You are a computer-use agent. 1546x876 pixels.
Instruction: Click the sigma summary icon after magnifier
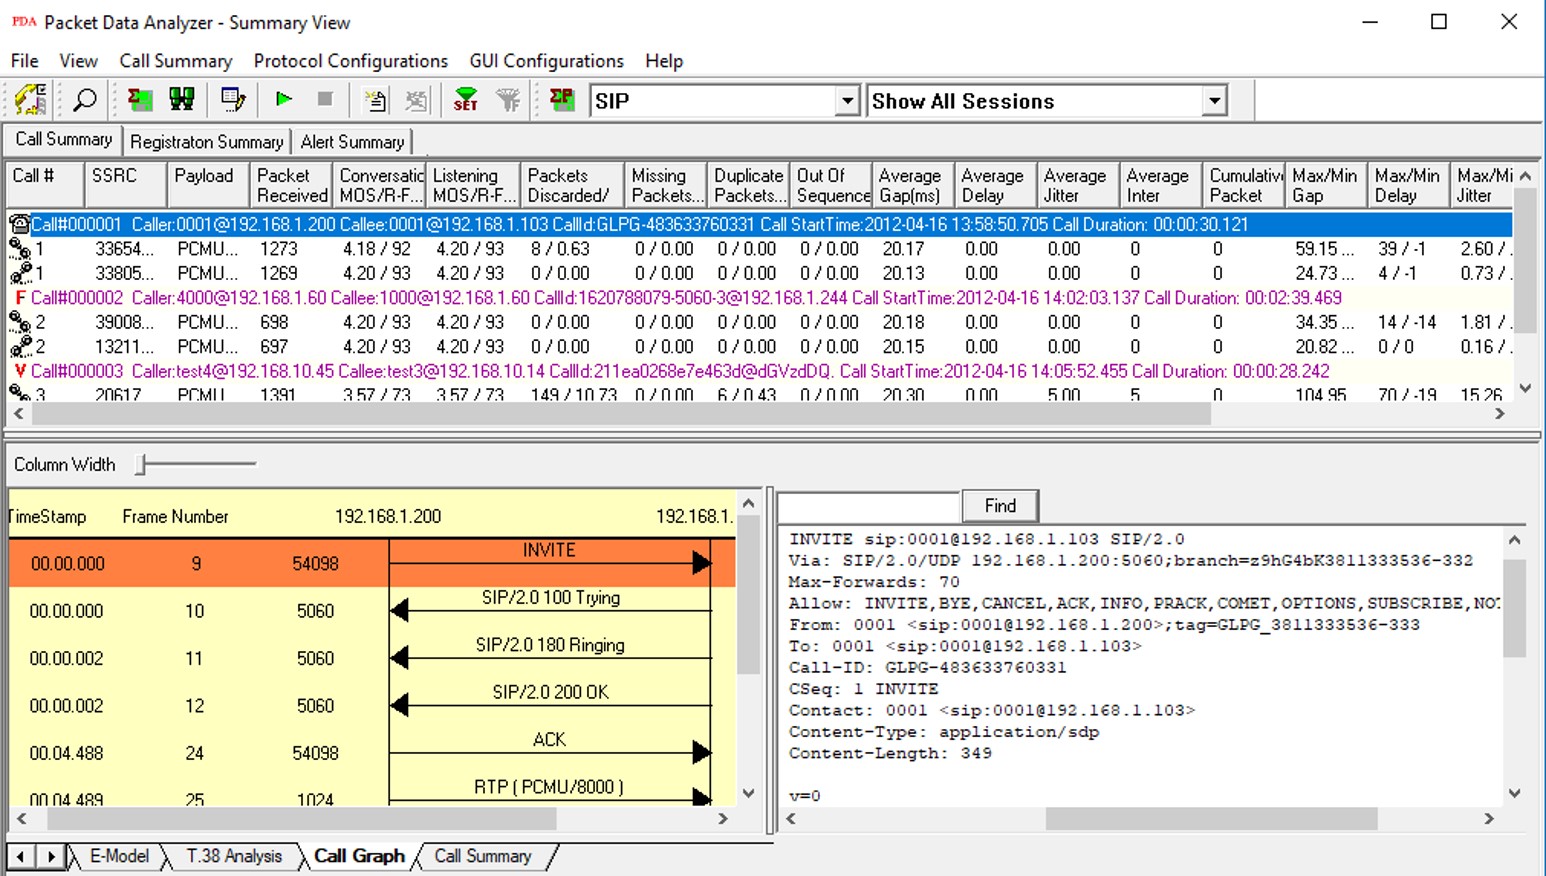(140, 100)
